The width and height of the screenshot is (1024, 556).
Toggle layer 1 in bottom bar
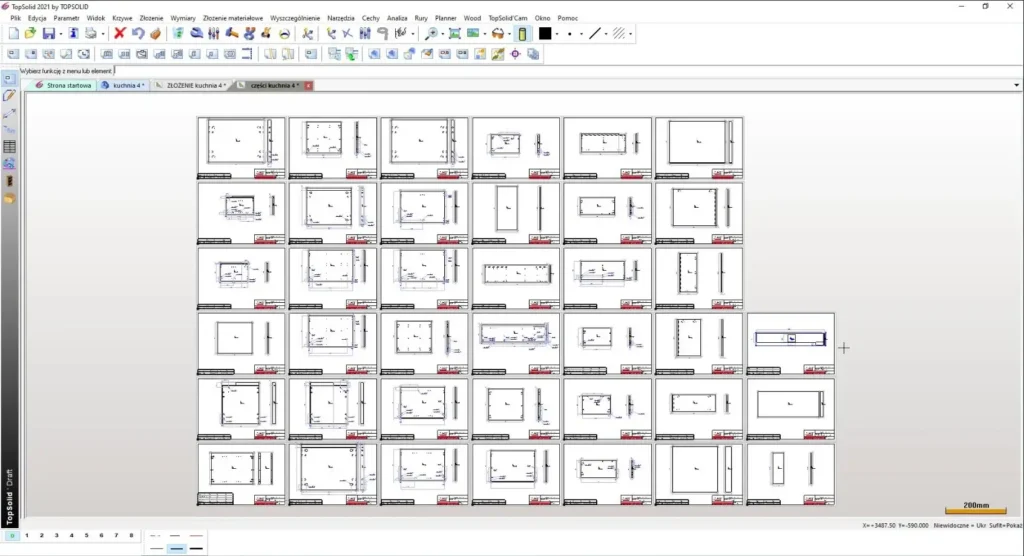(x=26, y=536)
